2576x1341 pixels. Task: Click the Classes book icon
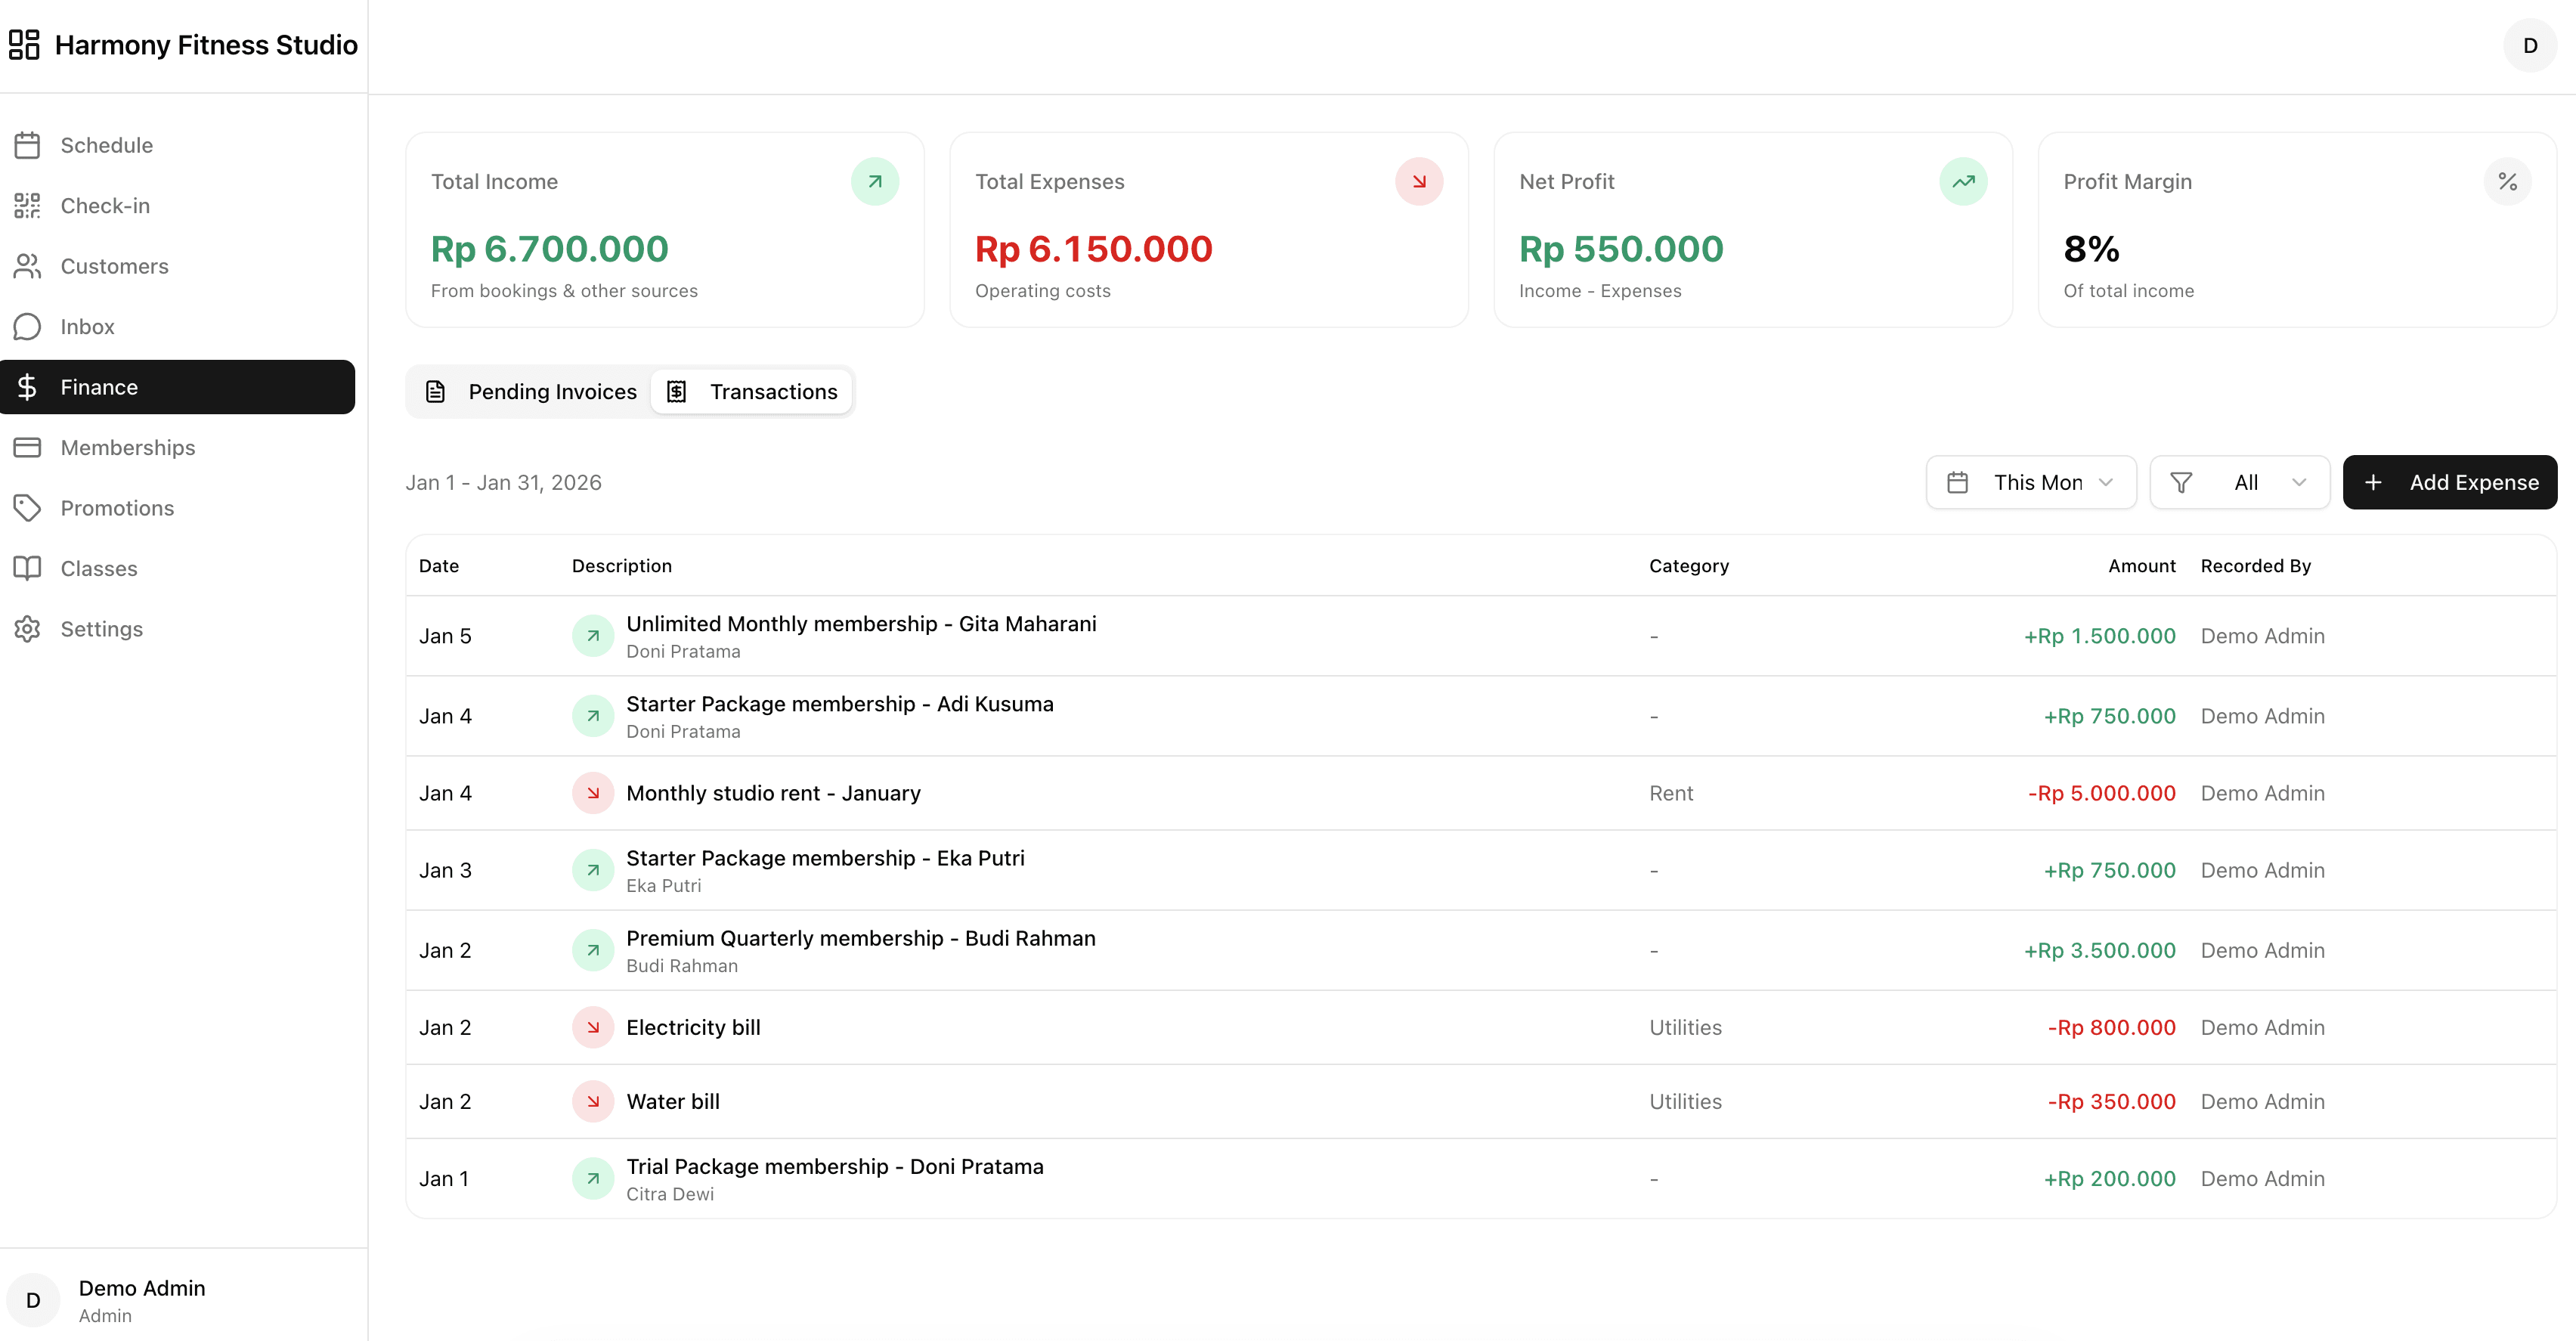pos(27,569)
